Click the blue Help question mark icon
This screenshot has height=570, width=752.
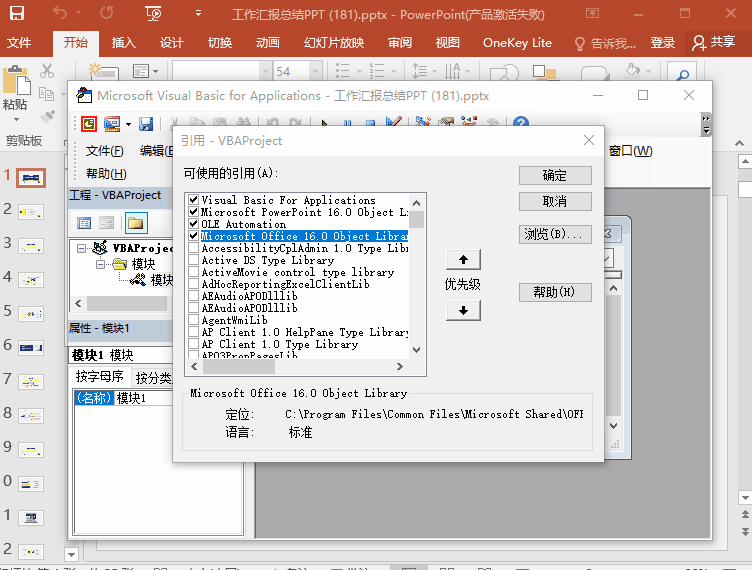(520, 122)
